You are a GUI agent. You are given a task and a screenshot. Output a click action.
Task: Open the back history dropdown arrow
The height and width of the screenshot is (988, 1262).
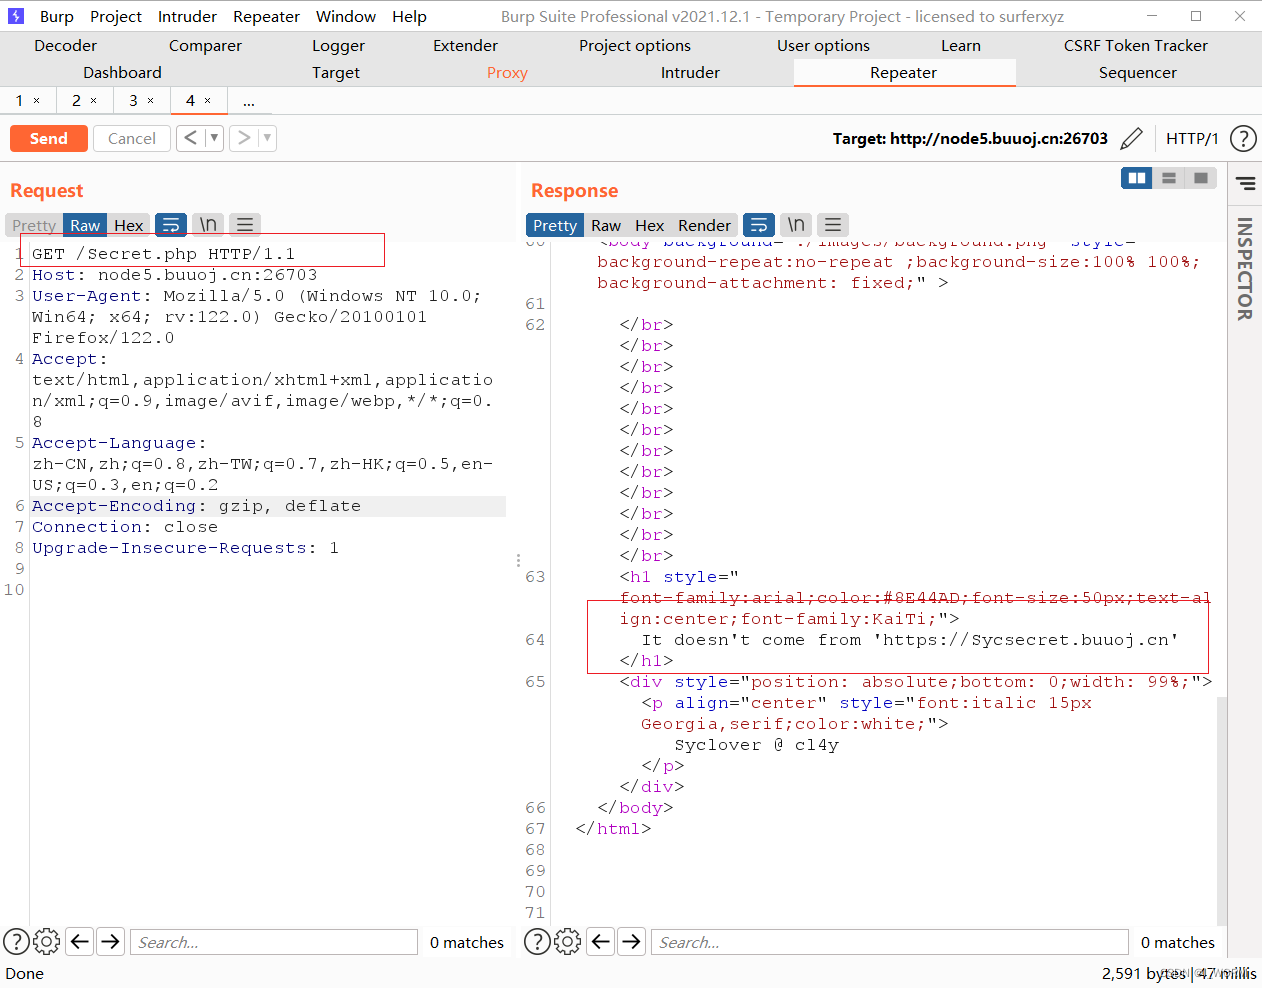pos(213,138)
